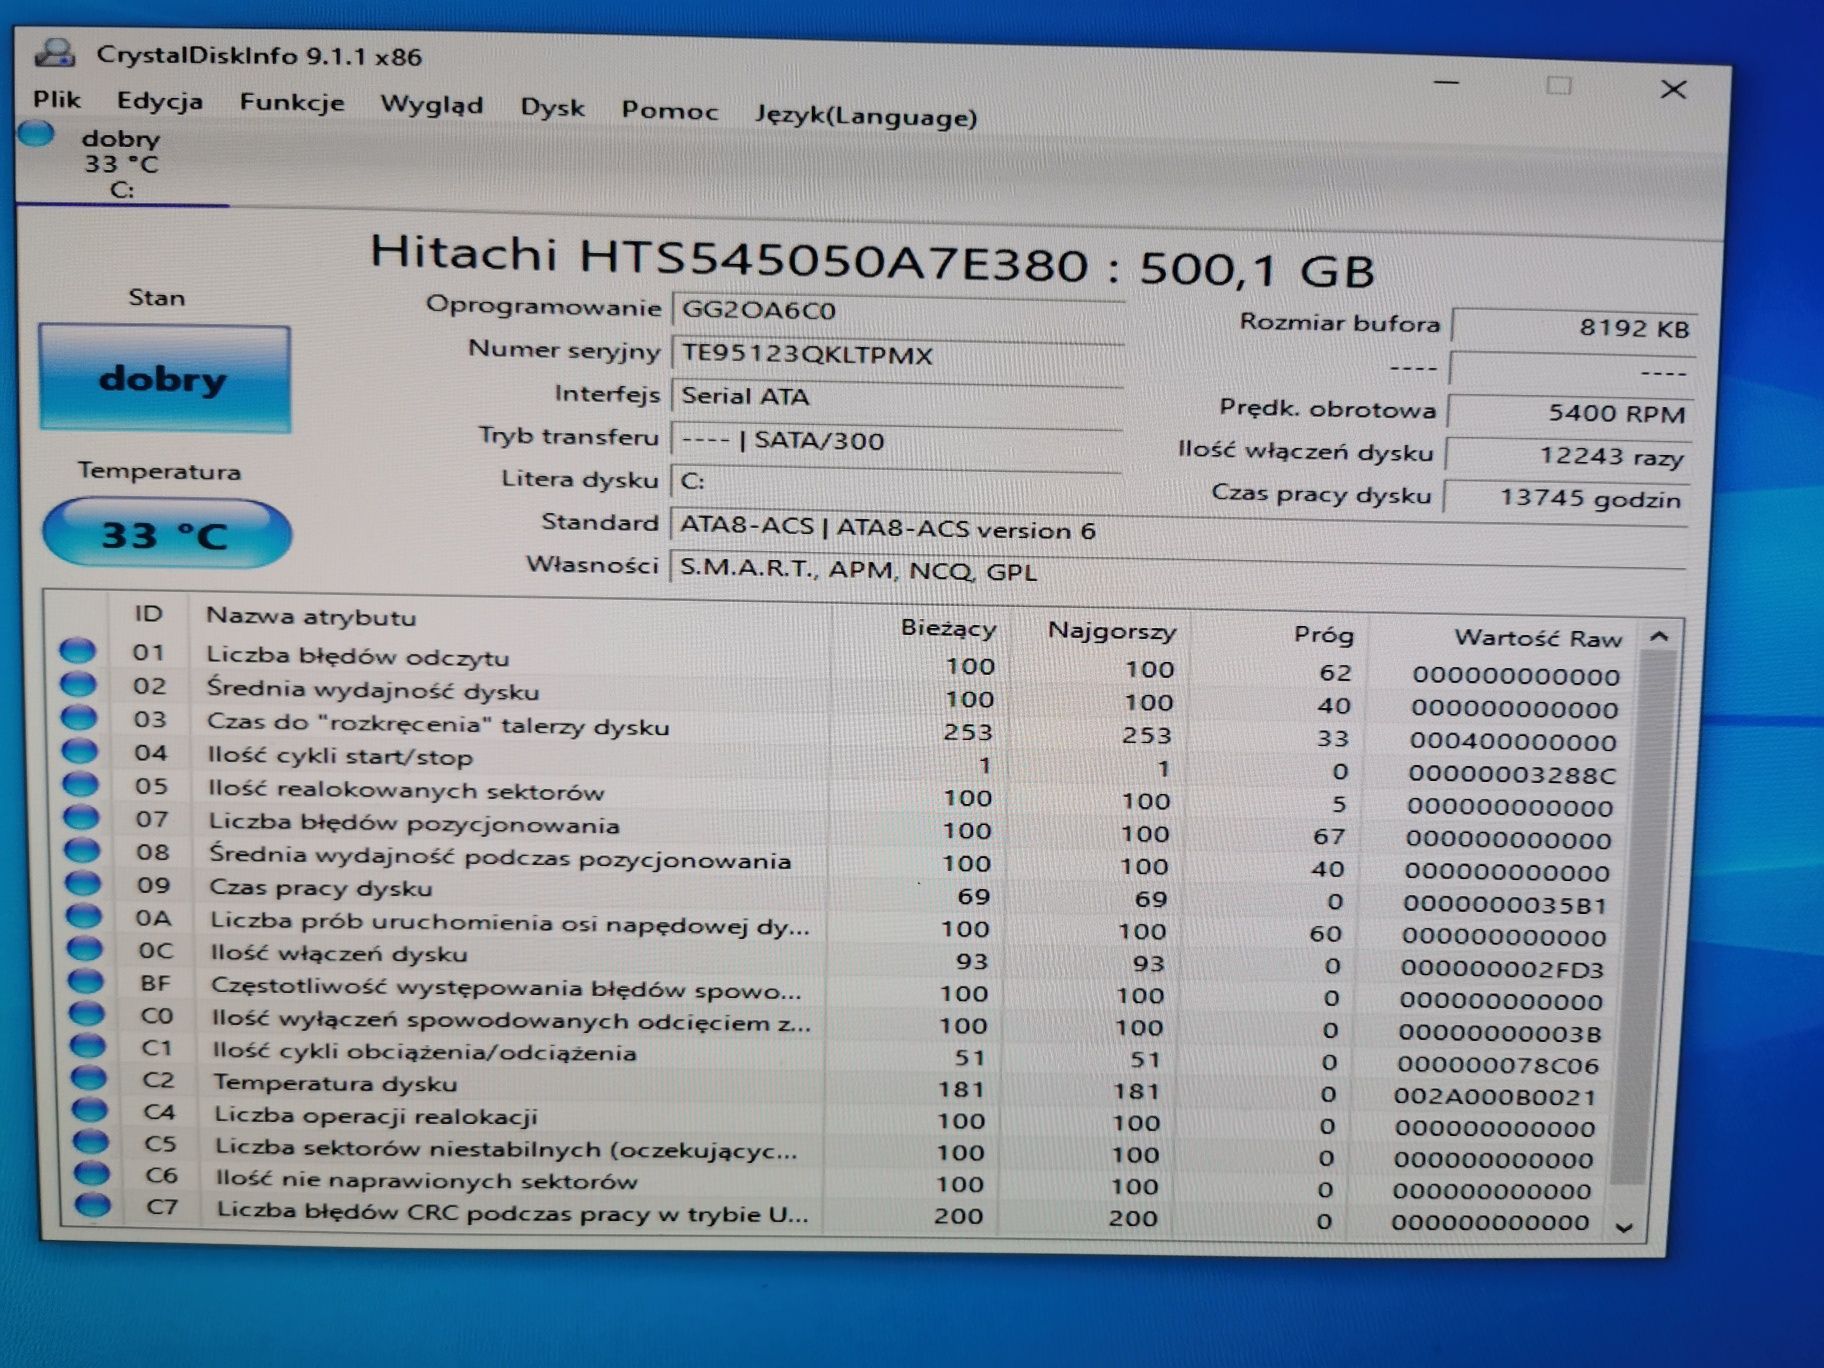Click status orb for attribute C7 CRC errors
1824x1368 pixels.
tap(93, 1204)
